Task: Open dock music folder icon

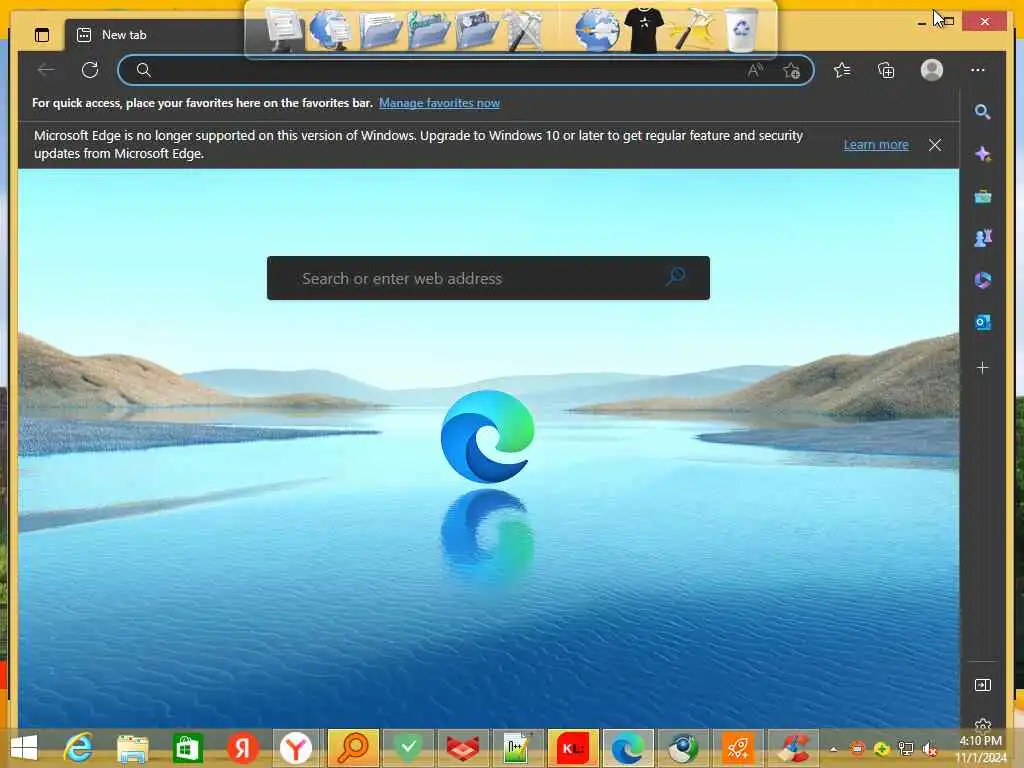Action: pyautogui.click(x=428, y=30)
